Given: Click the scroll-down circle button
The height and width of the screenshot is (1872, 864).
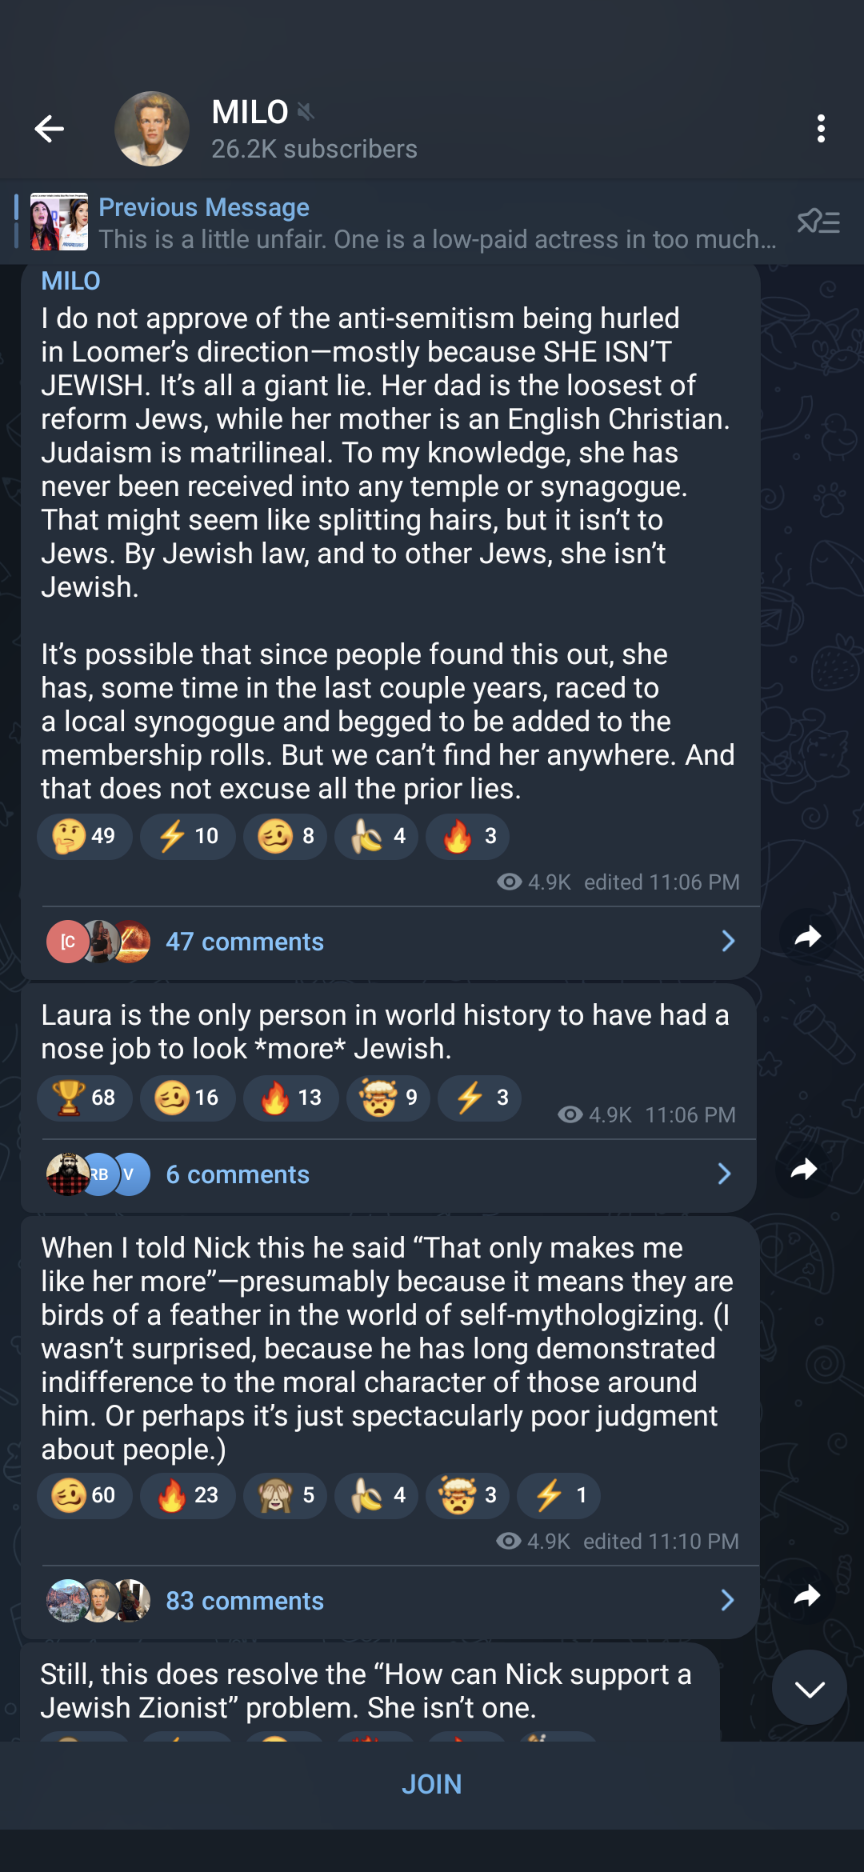Looking at the screenshot, I should click(x=809, y=1688).
